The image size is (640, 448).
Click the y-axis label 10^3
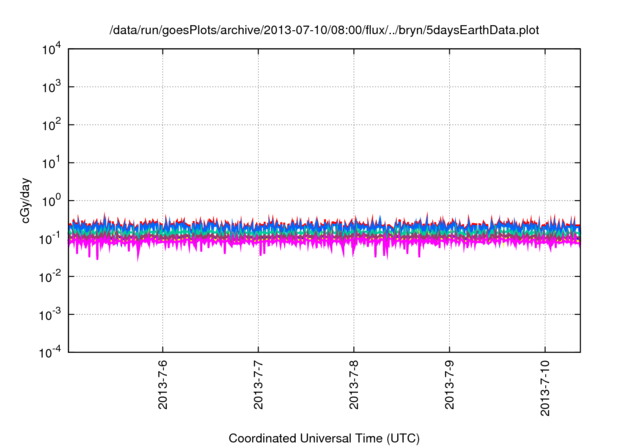52,87
